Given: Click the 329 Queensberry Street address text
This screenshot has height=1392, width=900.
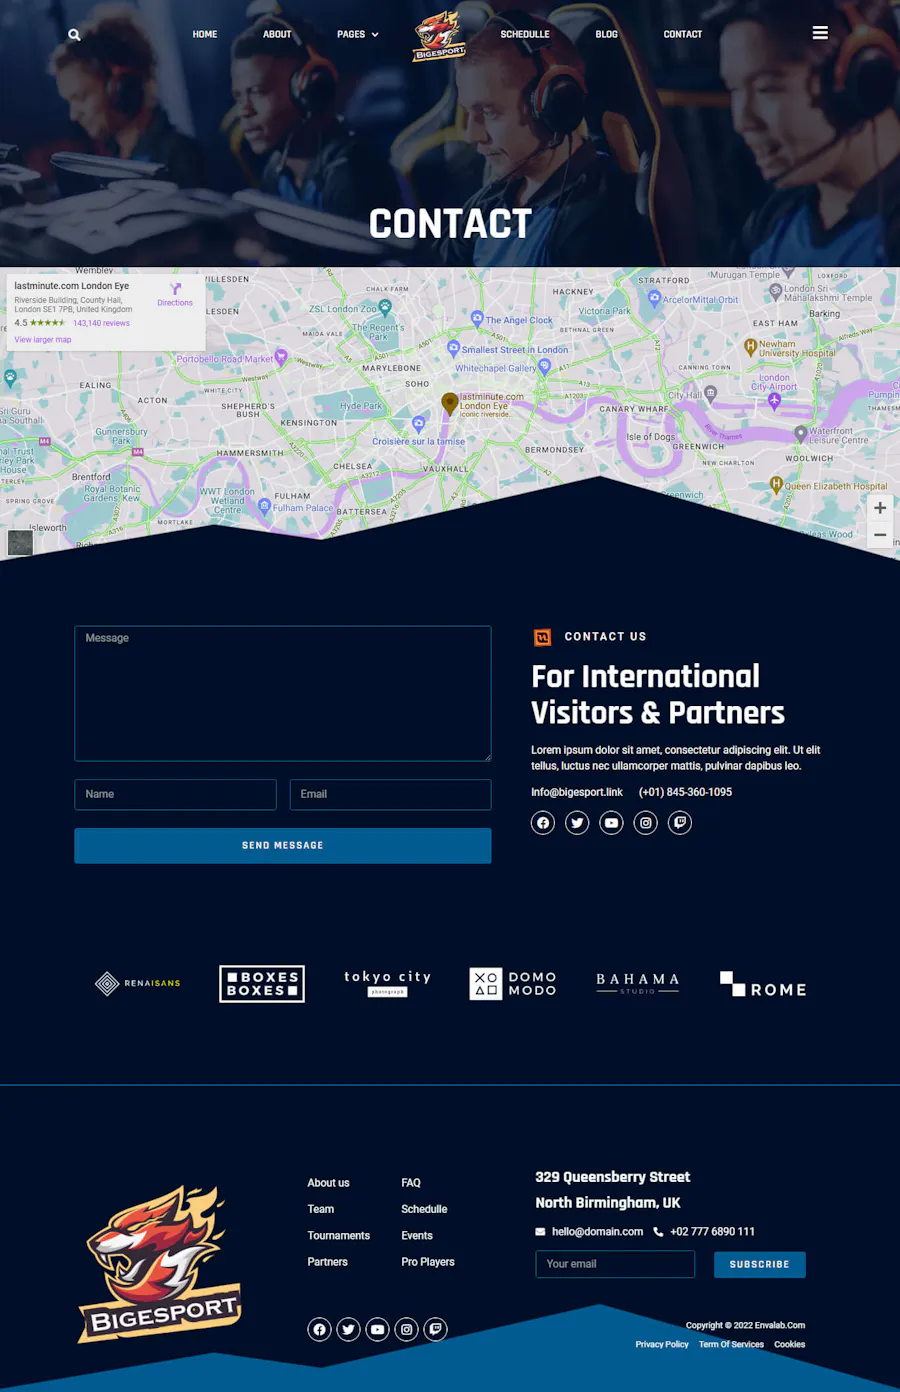Looking at the screenshot, I should pos(613,1177).
